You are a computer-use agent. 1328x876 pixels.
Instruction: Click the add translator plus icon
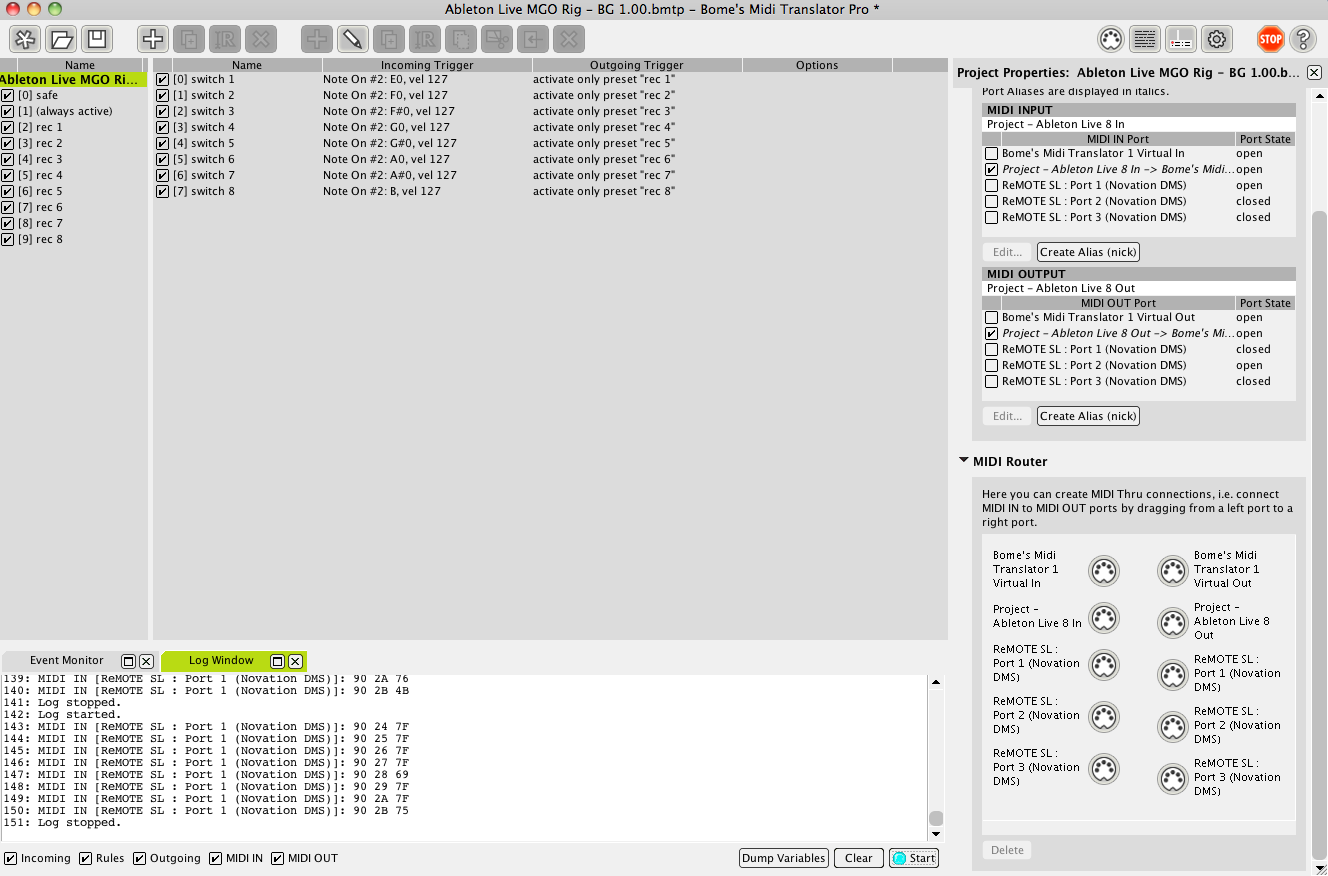(317, 39)
